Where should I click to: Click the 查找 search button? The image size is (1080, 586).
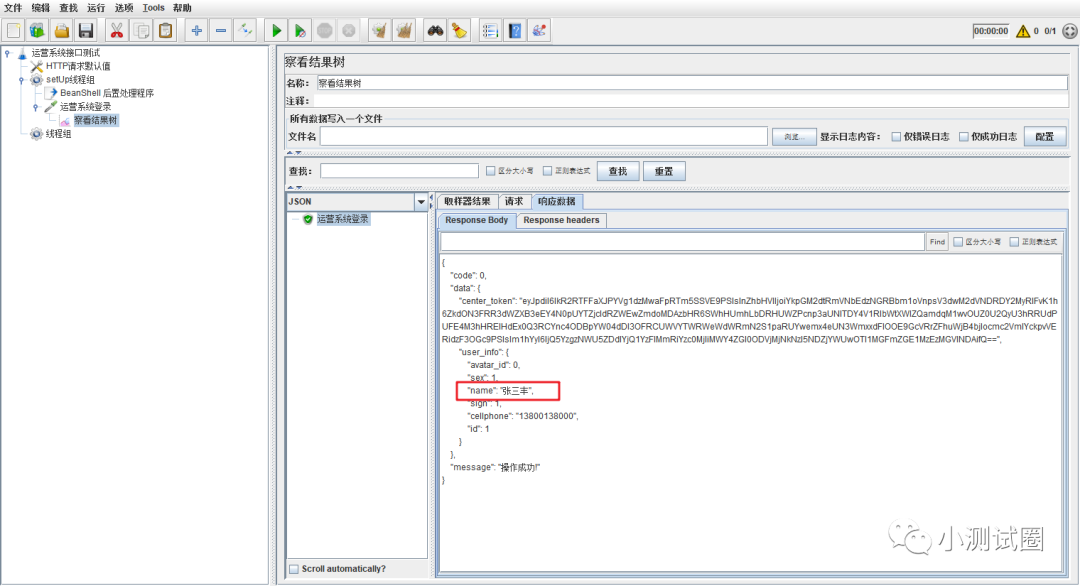618,171
